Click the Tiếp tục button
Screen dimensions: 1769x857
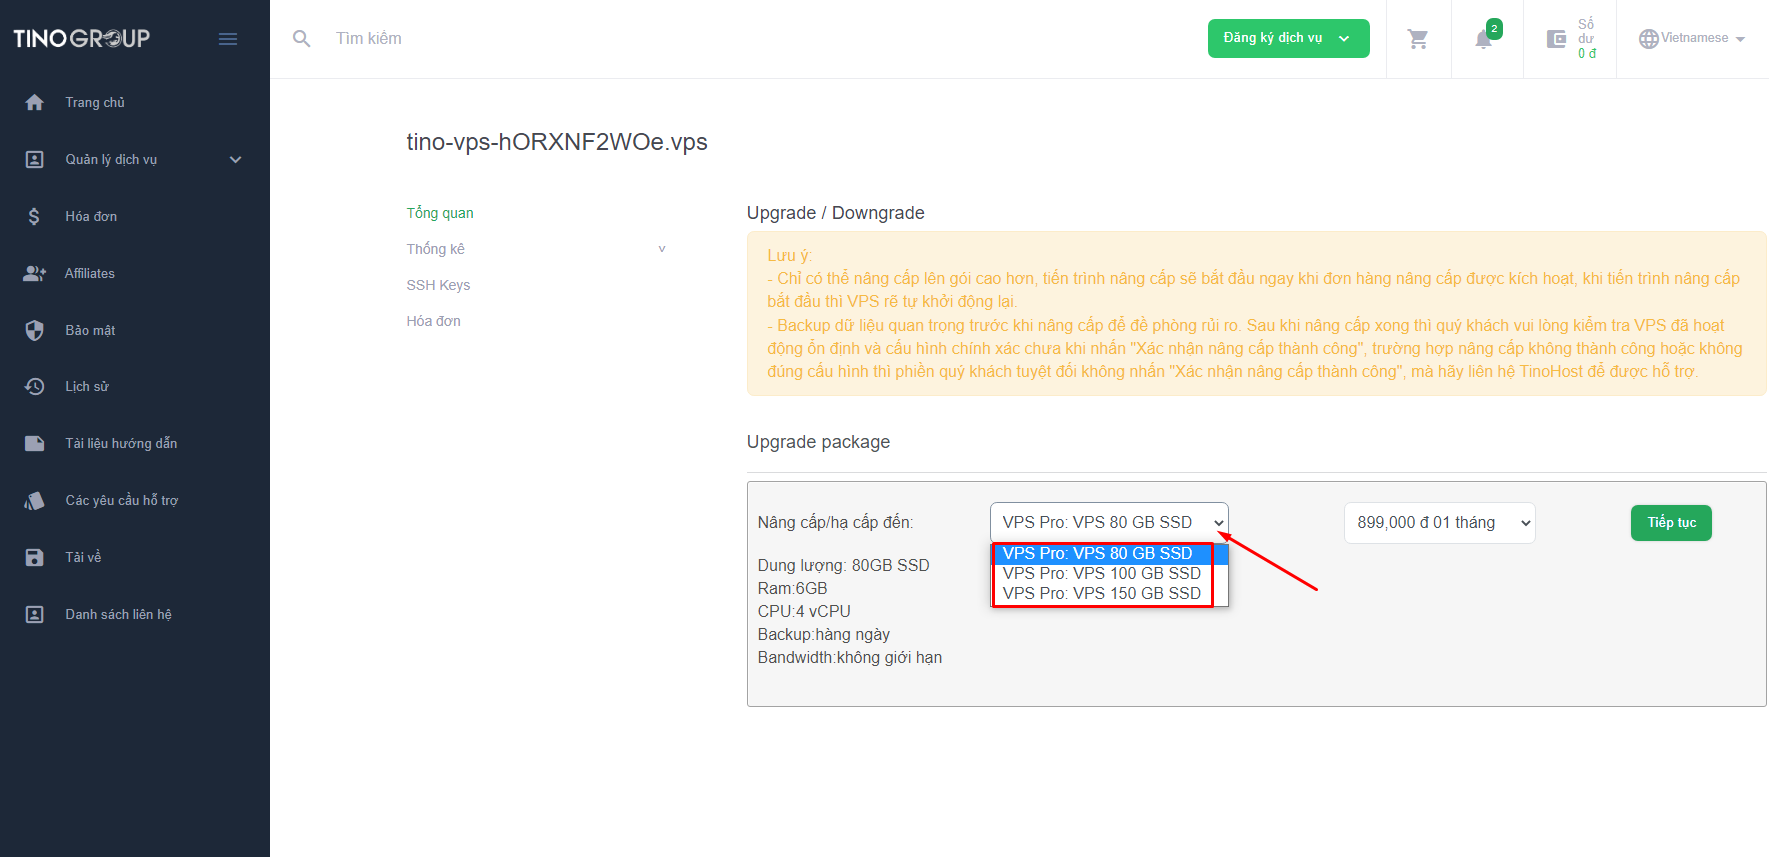pyautogui.click(x=1671, y=523)
